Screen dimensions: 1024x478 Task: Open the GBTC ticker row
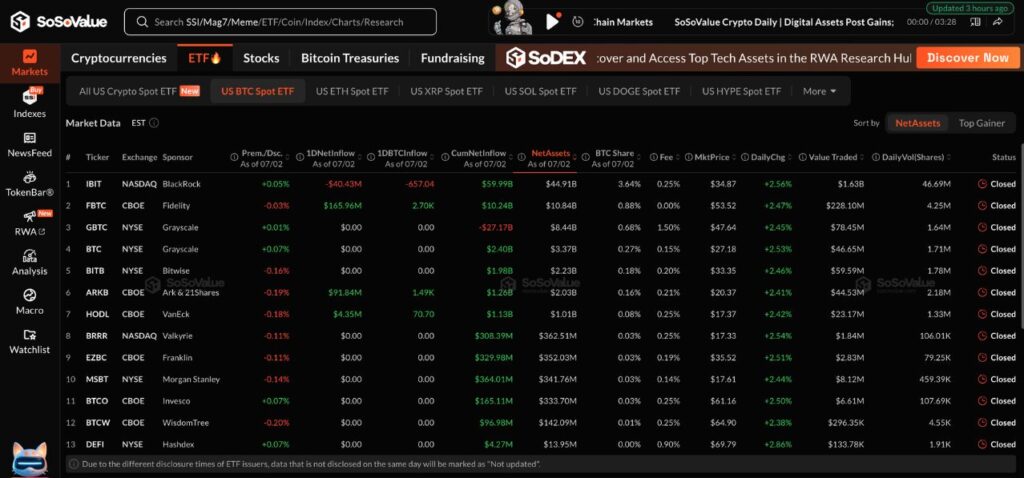pos(541,227)
